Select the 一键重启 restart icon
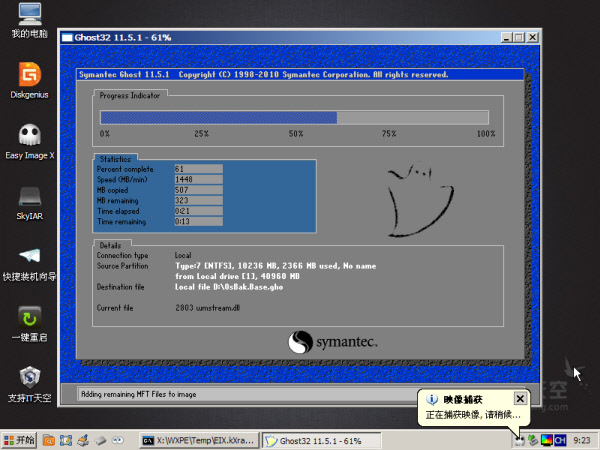The width and height of the screenshot is (600, 450). pyautogui.click(x=29, y=324)
